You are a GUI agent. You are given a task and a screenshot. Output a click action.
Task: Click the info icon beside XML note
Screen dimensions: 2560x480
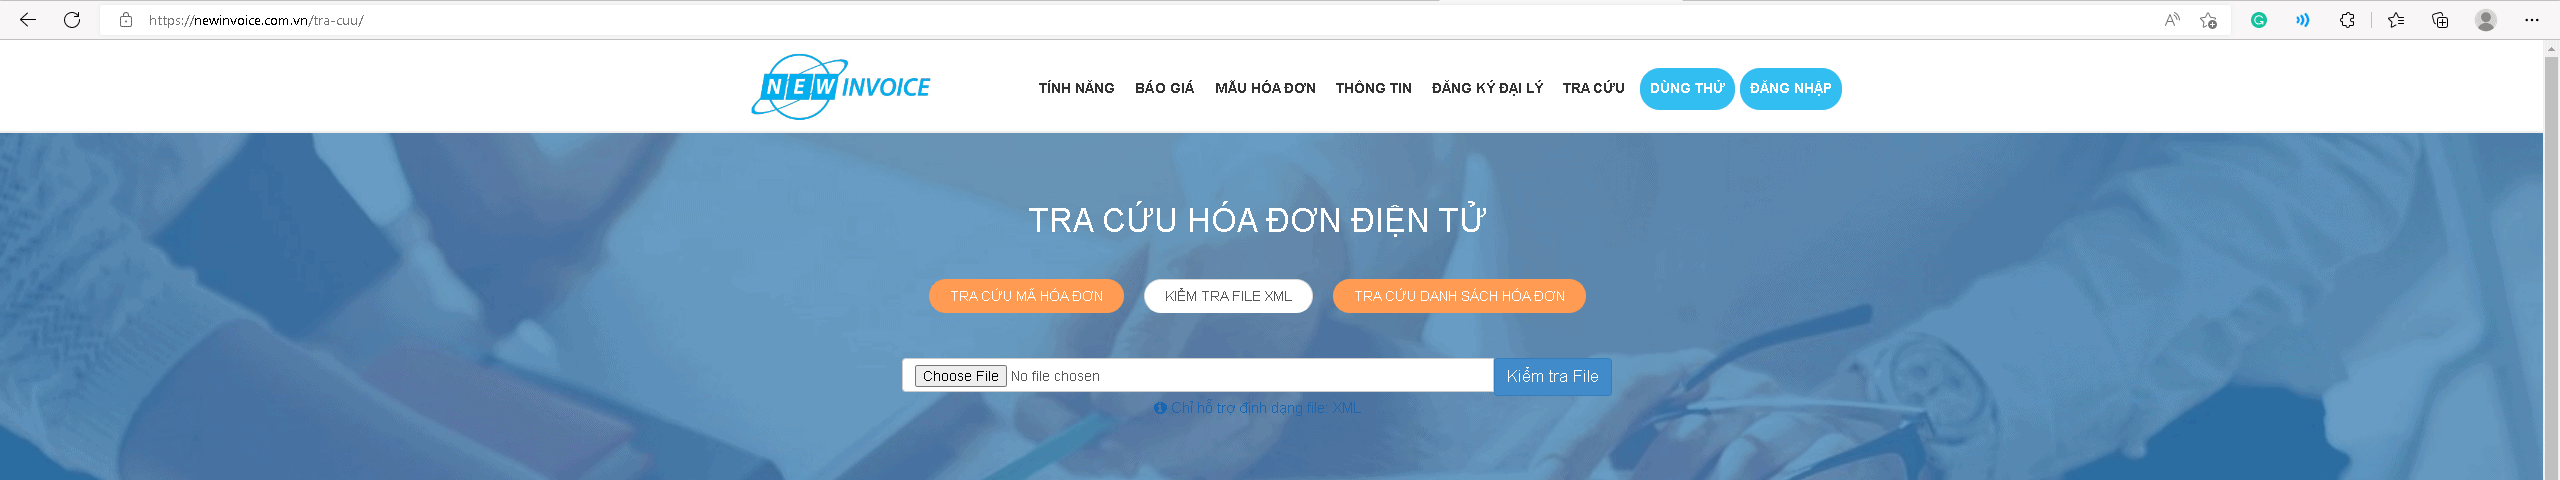(1160, 408)
